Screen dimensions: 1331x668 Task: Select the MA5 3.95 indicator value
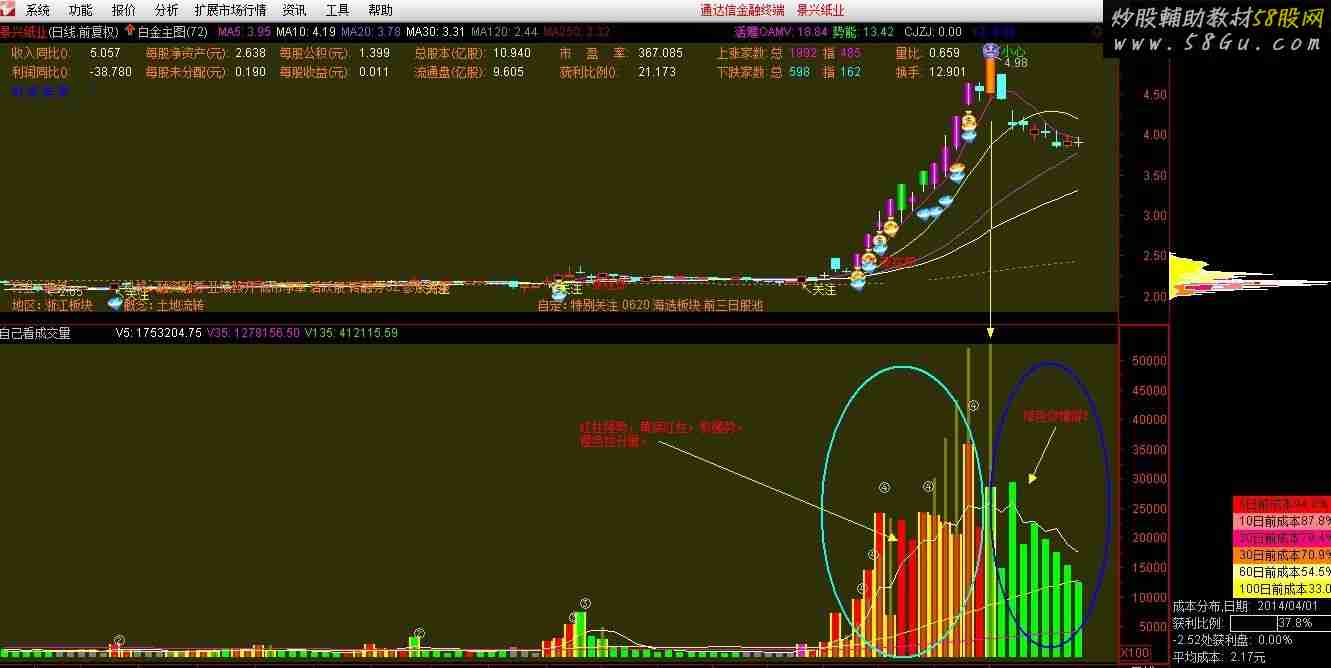[244, 32]
